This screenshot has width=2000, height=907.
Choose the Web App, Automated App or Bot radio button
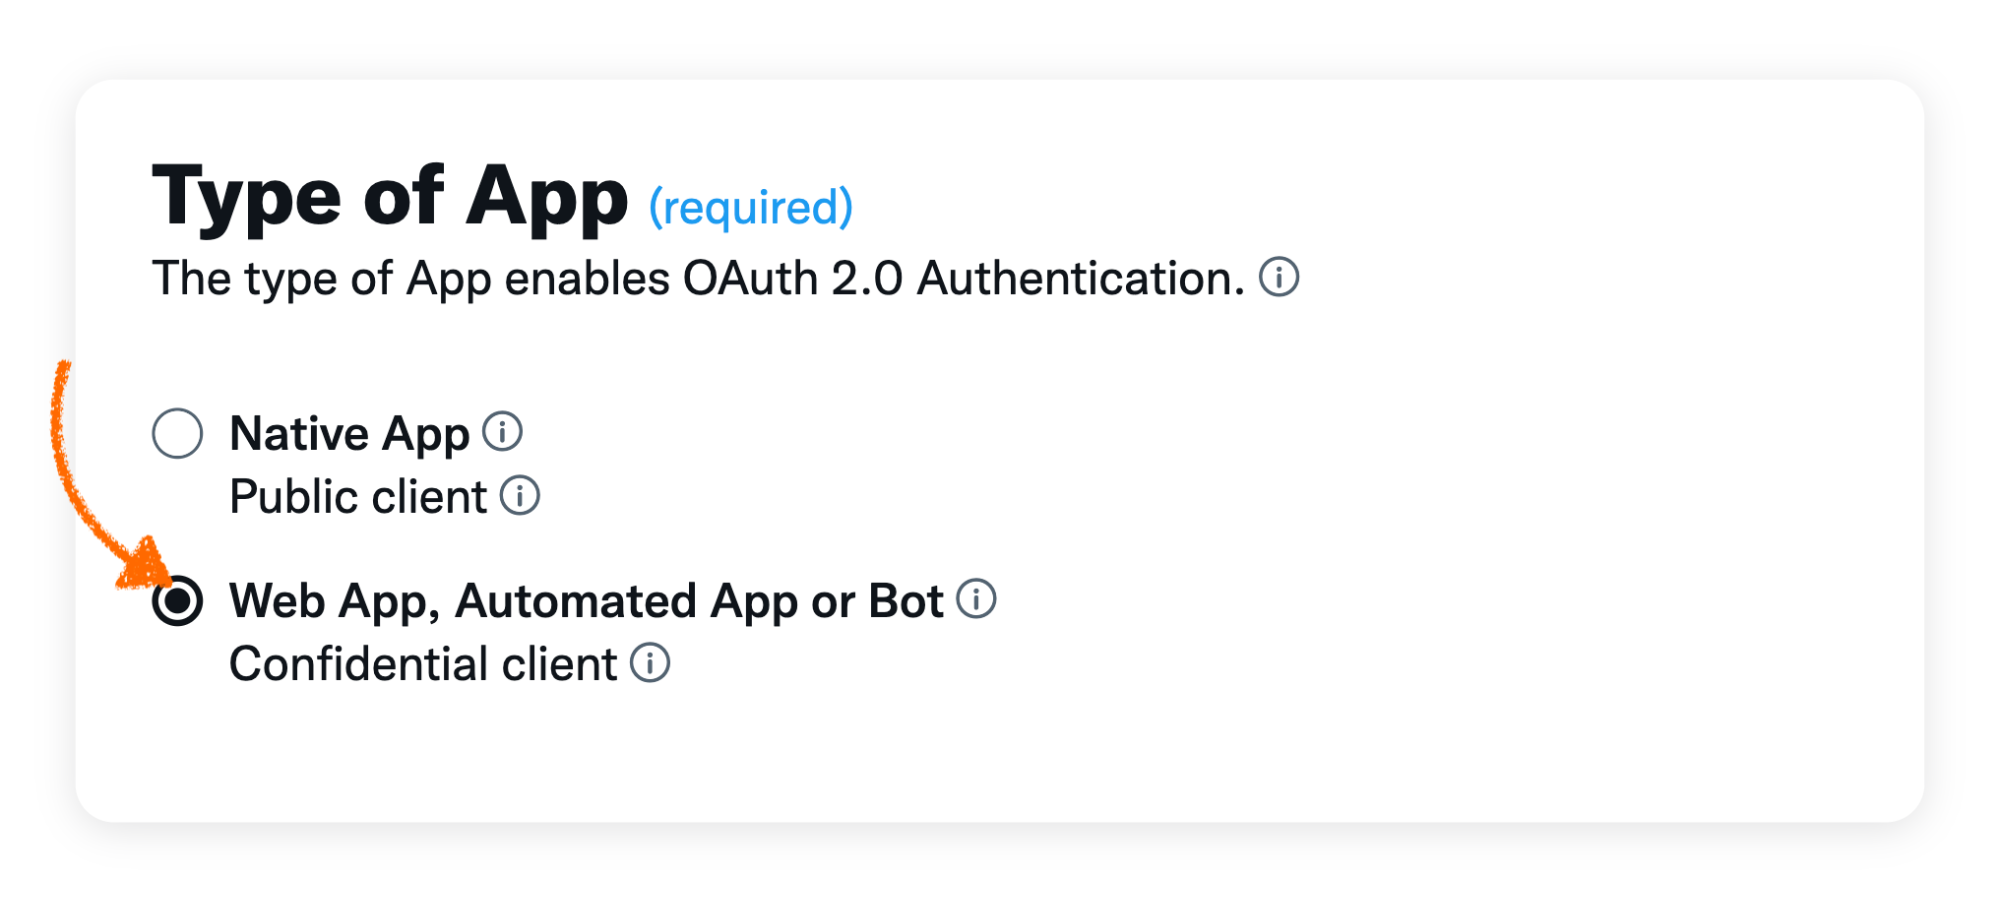pos(178,600)
